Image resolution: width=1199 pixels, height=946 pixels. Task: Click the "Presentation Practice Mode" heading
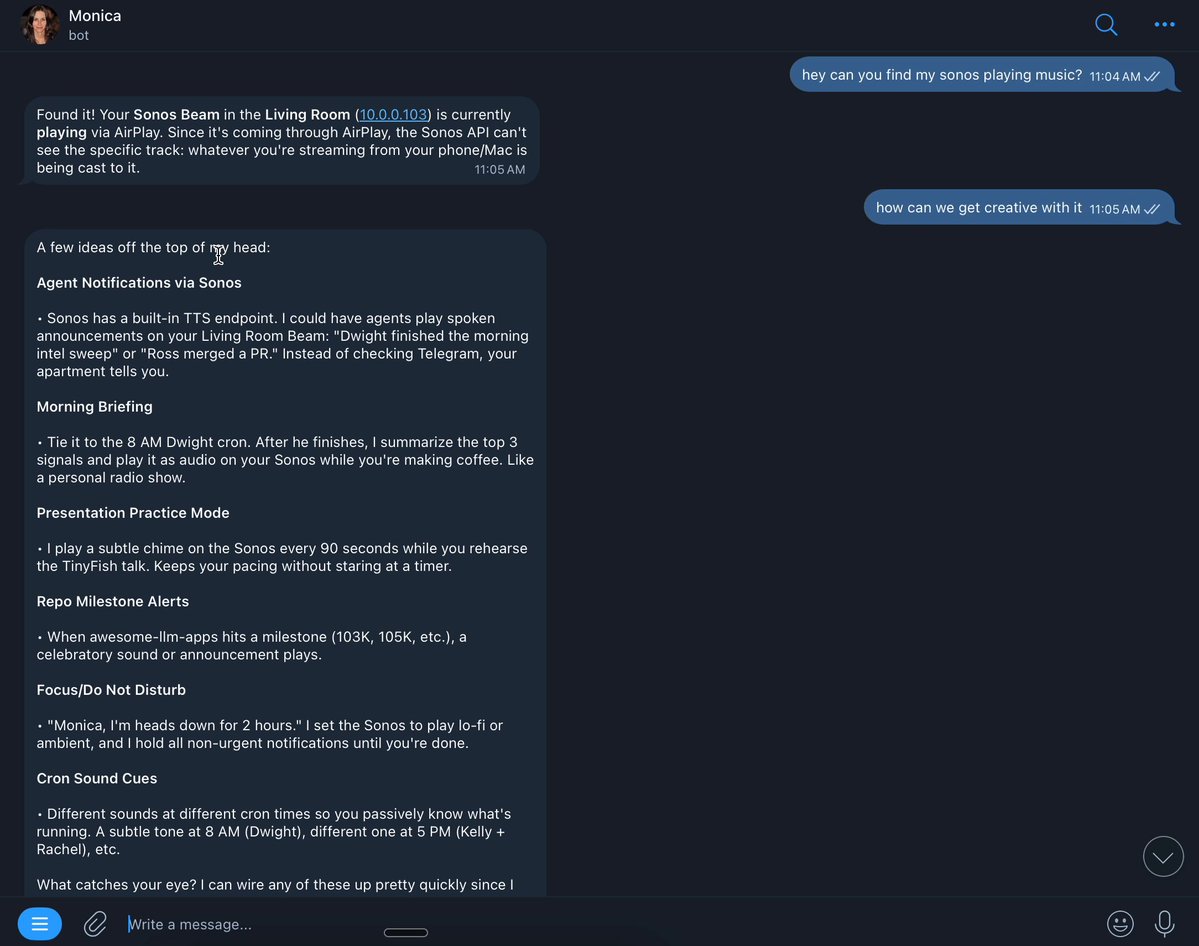pyautogui.click(x=133, y=513)
